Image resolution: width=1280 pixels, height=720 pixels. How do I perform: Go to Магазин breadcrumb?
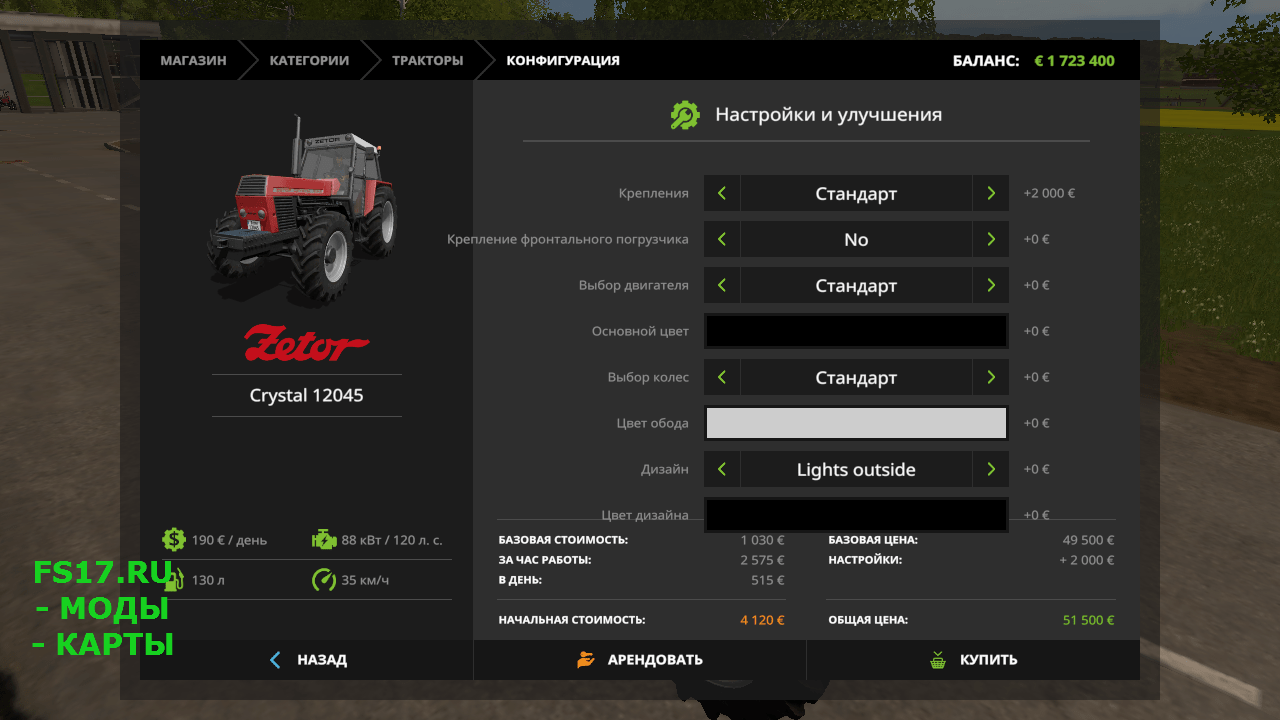[193, 60]
